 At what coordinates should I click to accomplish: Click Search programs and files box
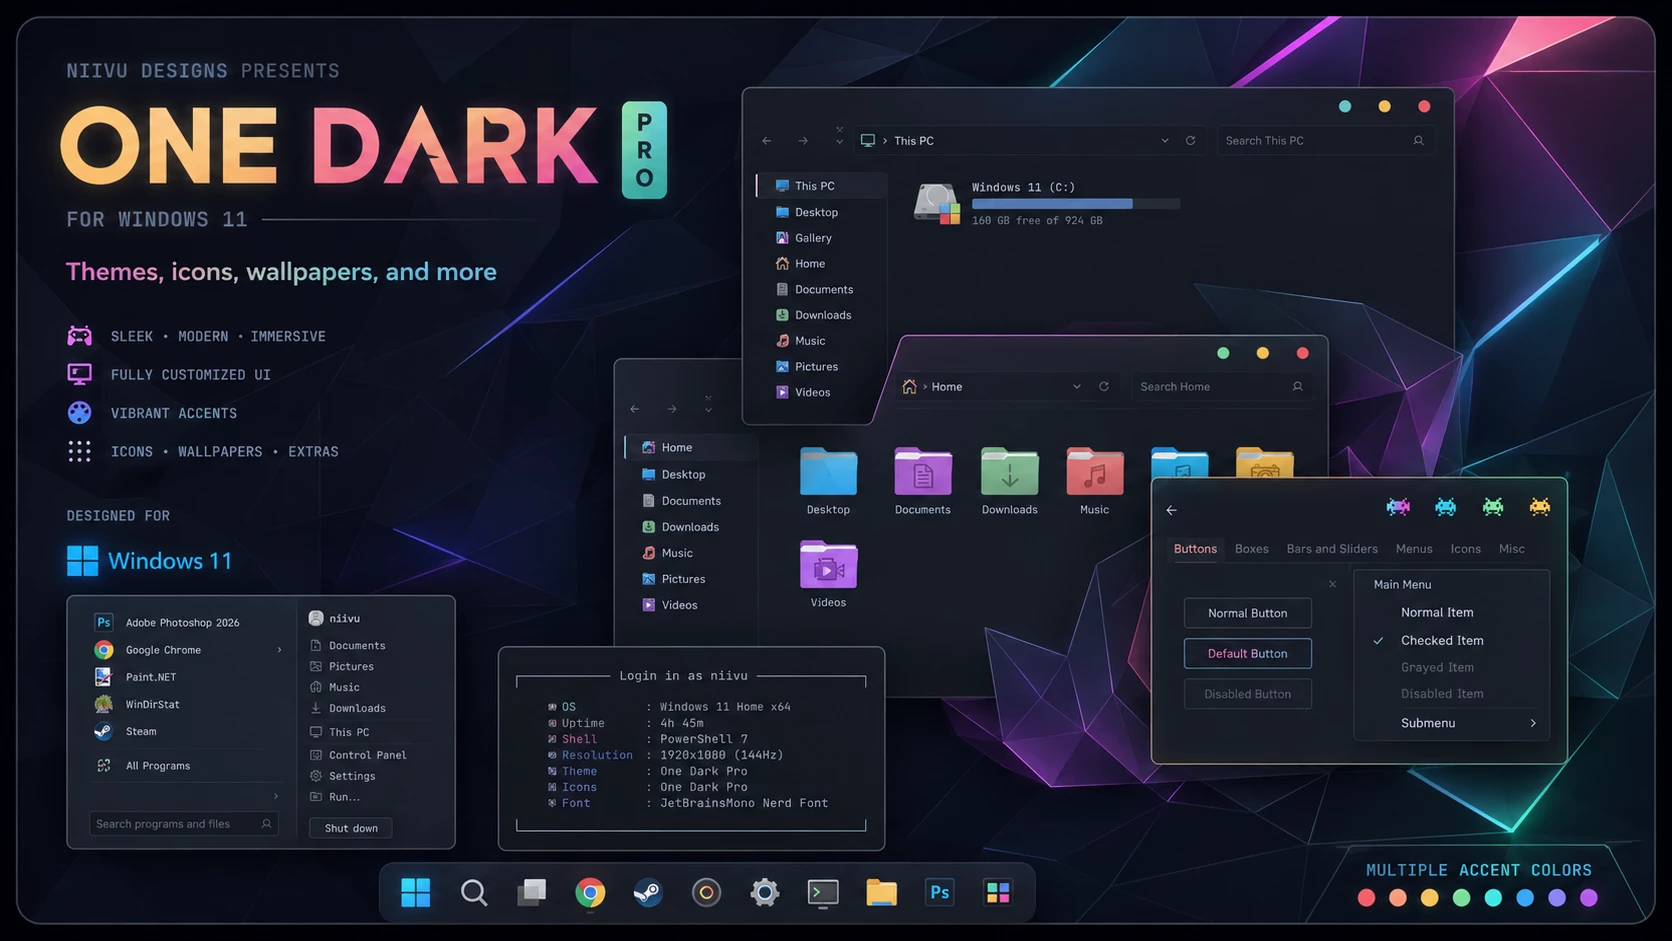click(184, 824)
